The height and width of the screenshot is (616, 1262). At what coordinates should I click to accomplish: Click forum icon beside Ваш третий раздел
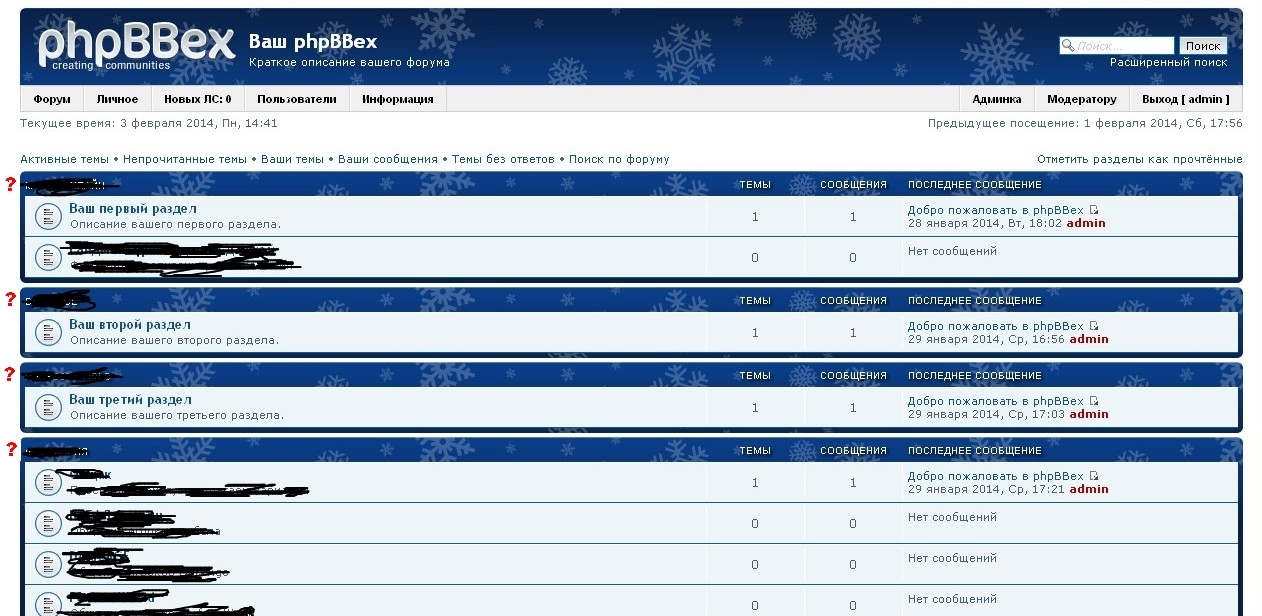pos(47,407)
